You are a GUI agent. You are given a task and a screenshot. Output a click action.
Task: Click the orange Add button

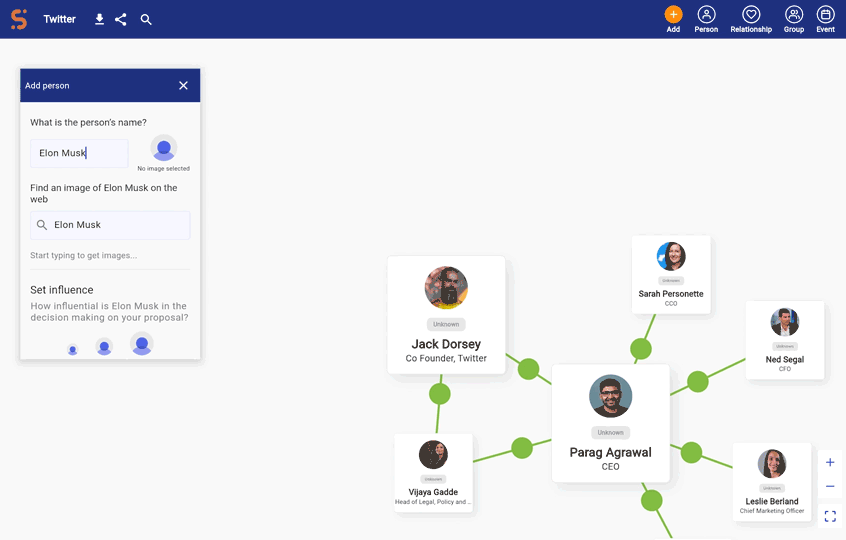(673, 19)
